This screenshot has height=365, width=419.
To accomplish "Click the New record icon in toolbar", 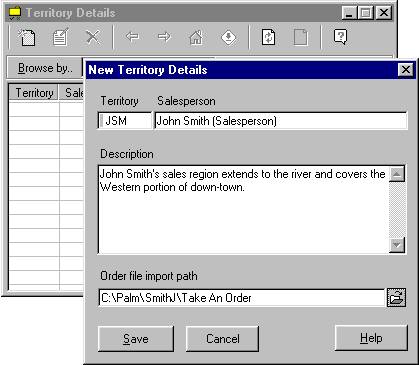I will click(27, 37).
